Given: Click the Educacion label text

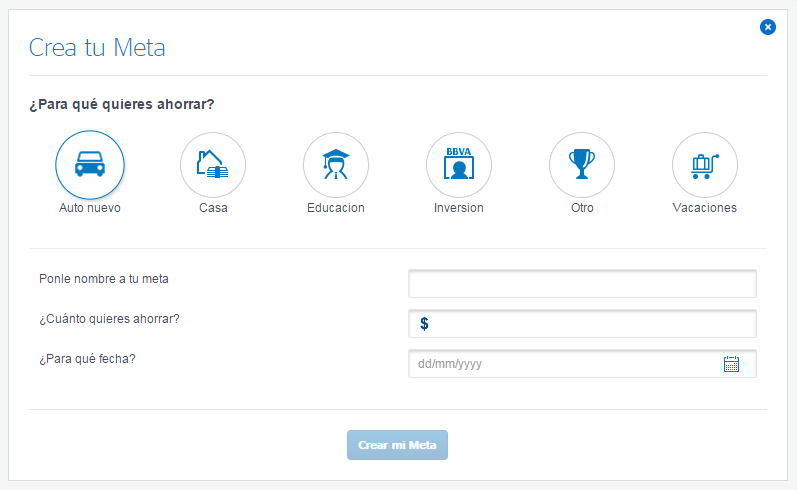Looking at the screenshot, I should [336, 208].
